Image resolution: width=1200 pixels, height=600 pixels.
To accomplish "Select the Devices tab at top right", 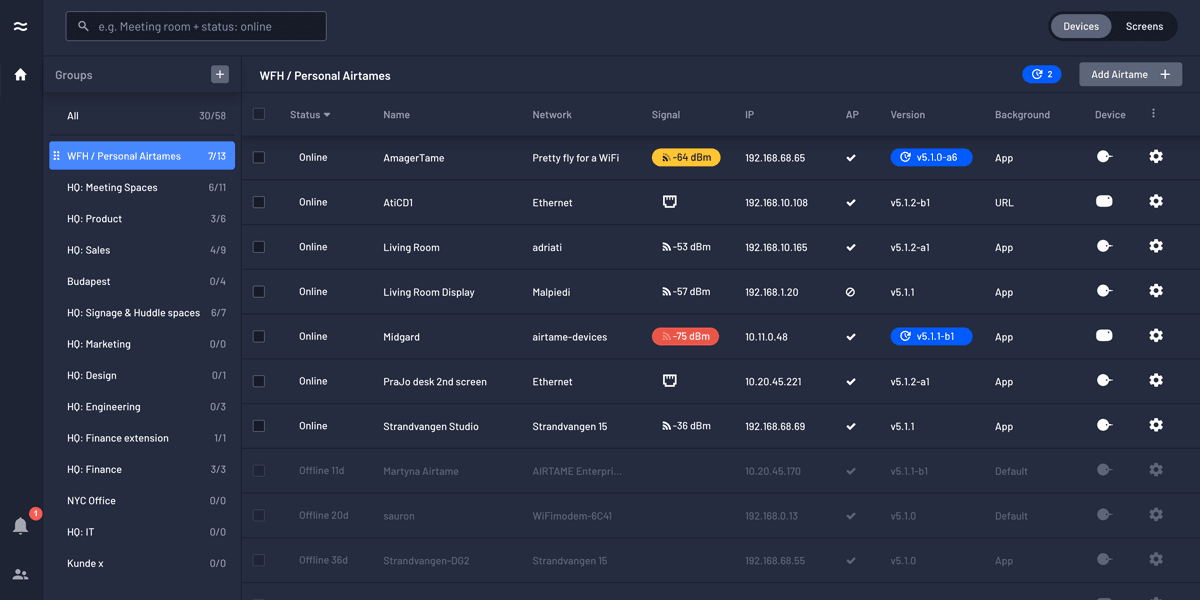I will tap(1080, 26).
